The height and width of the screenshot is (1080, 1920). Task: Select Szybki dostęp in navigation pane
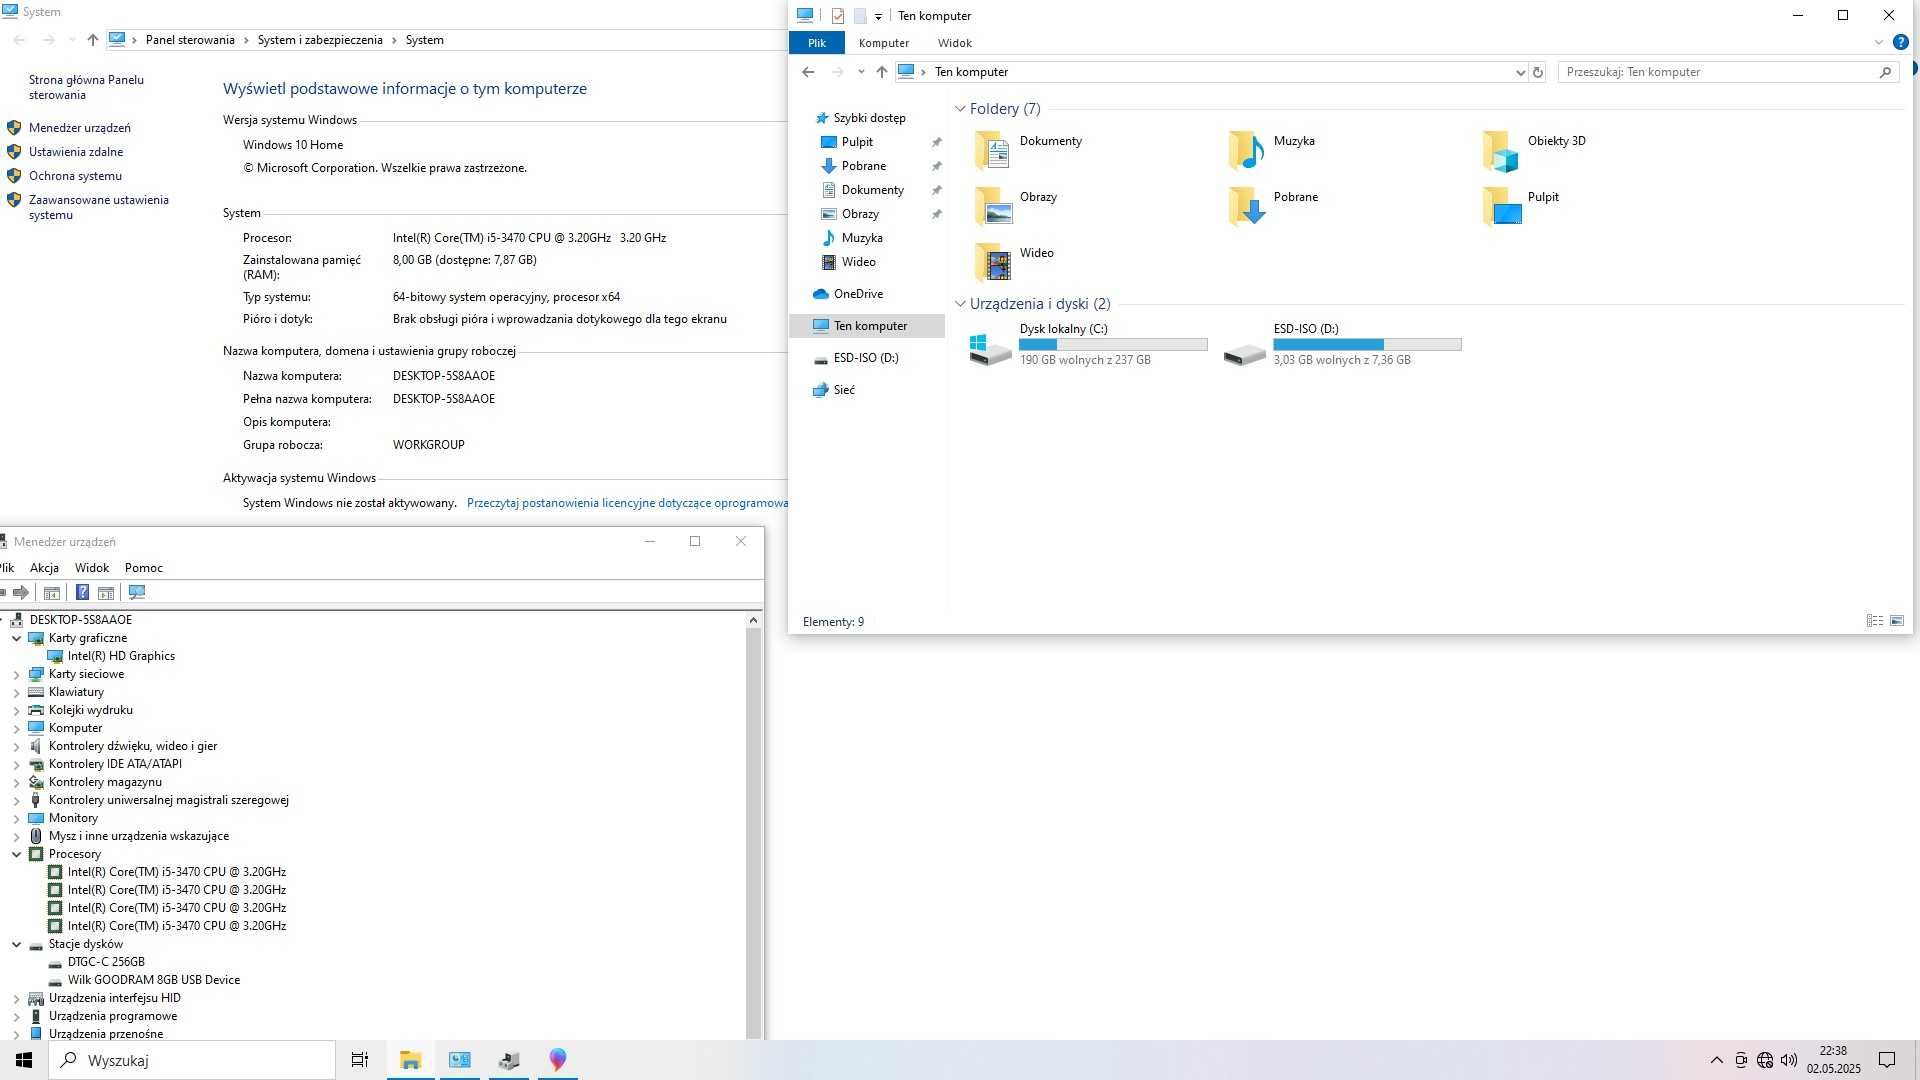click(869, 118)
